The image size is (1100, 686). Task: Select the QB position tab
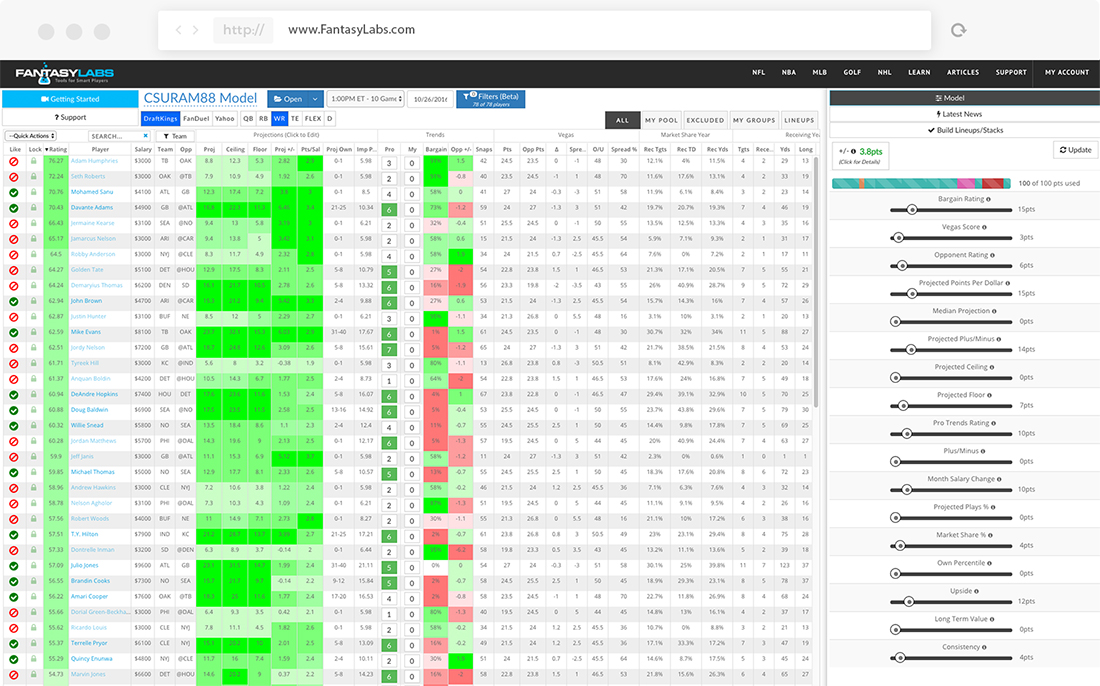[x=248, y=119]
